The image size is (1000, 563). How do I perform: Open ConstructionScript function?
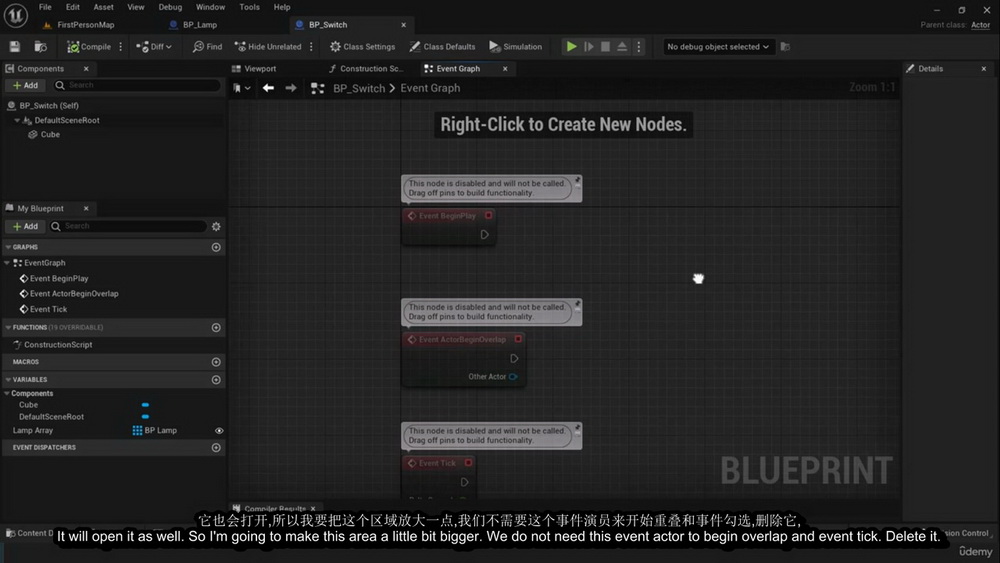[58, 345]
